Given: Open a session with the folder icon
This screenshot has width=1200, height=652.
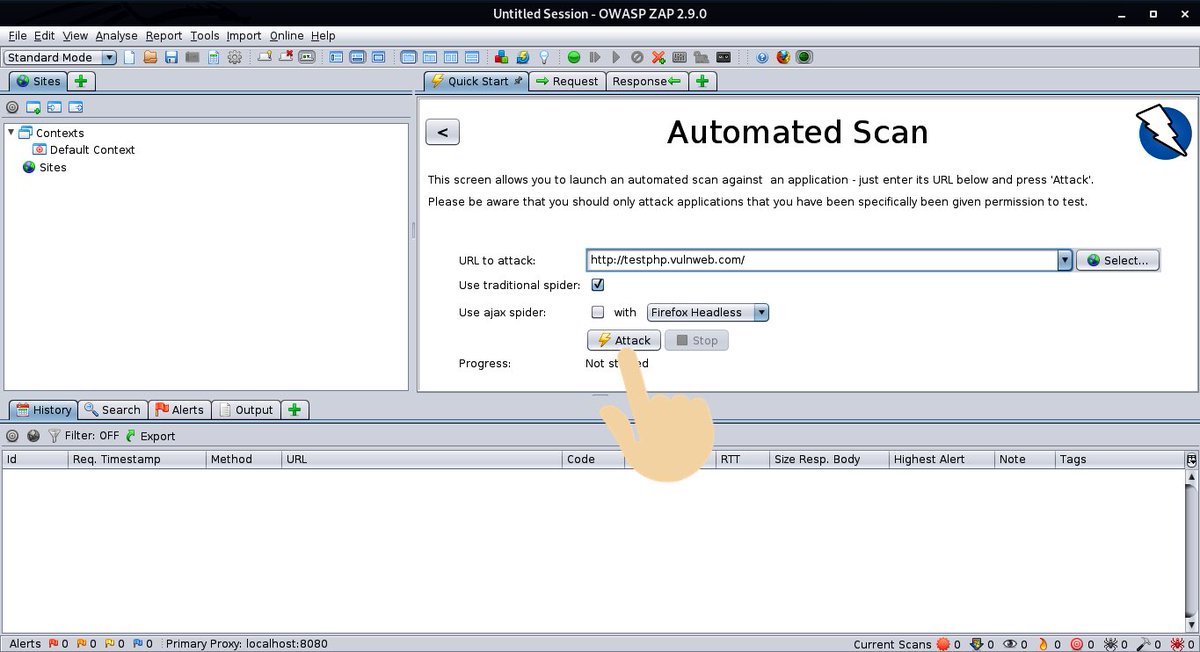Looking at the screenshot, I should tap(150, 57).
